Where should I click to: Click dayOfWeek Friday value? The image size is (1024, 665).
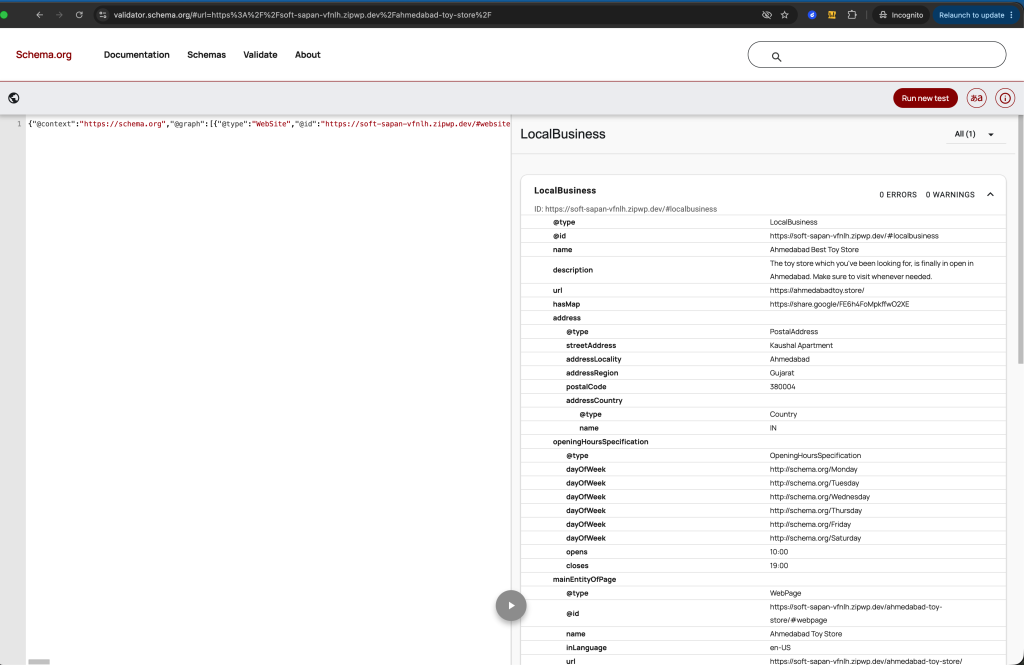click(x=810, y=525)
